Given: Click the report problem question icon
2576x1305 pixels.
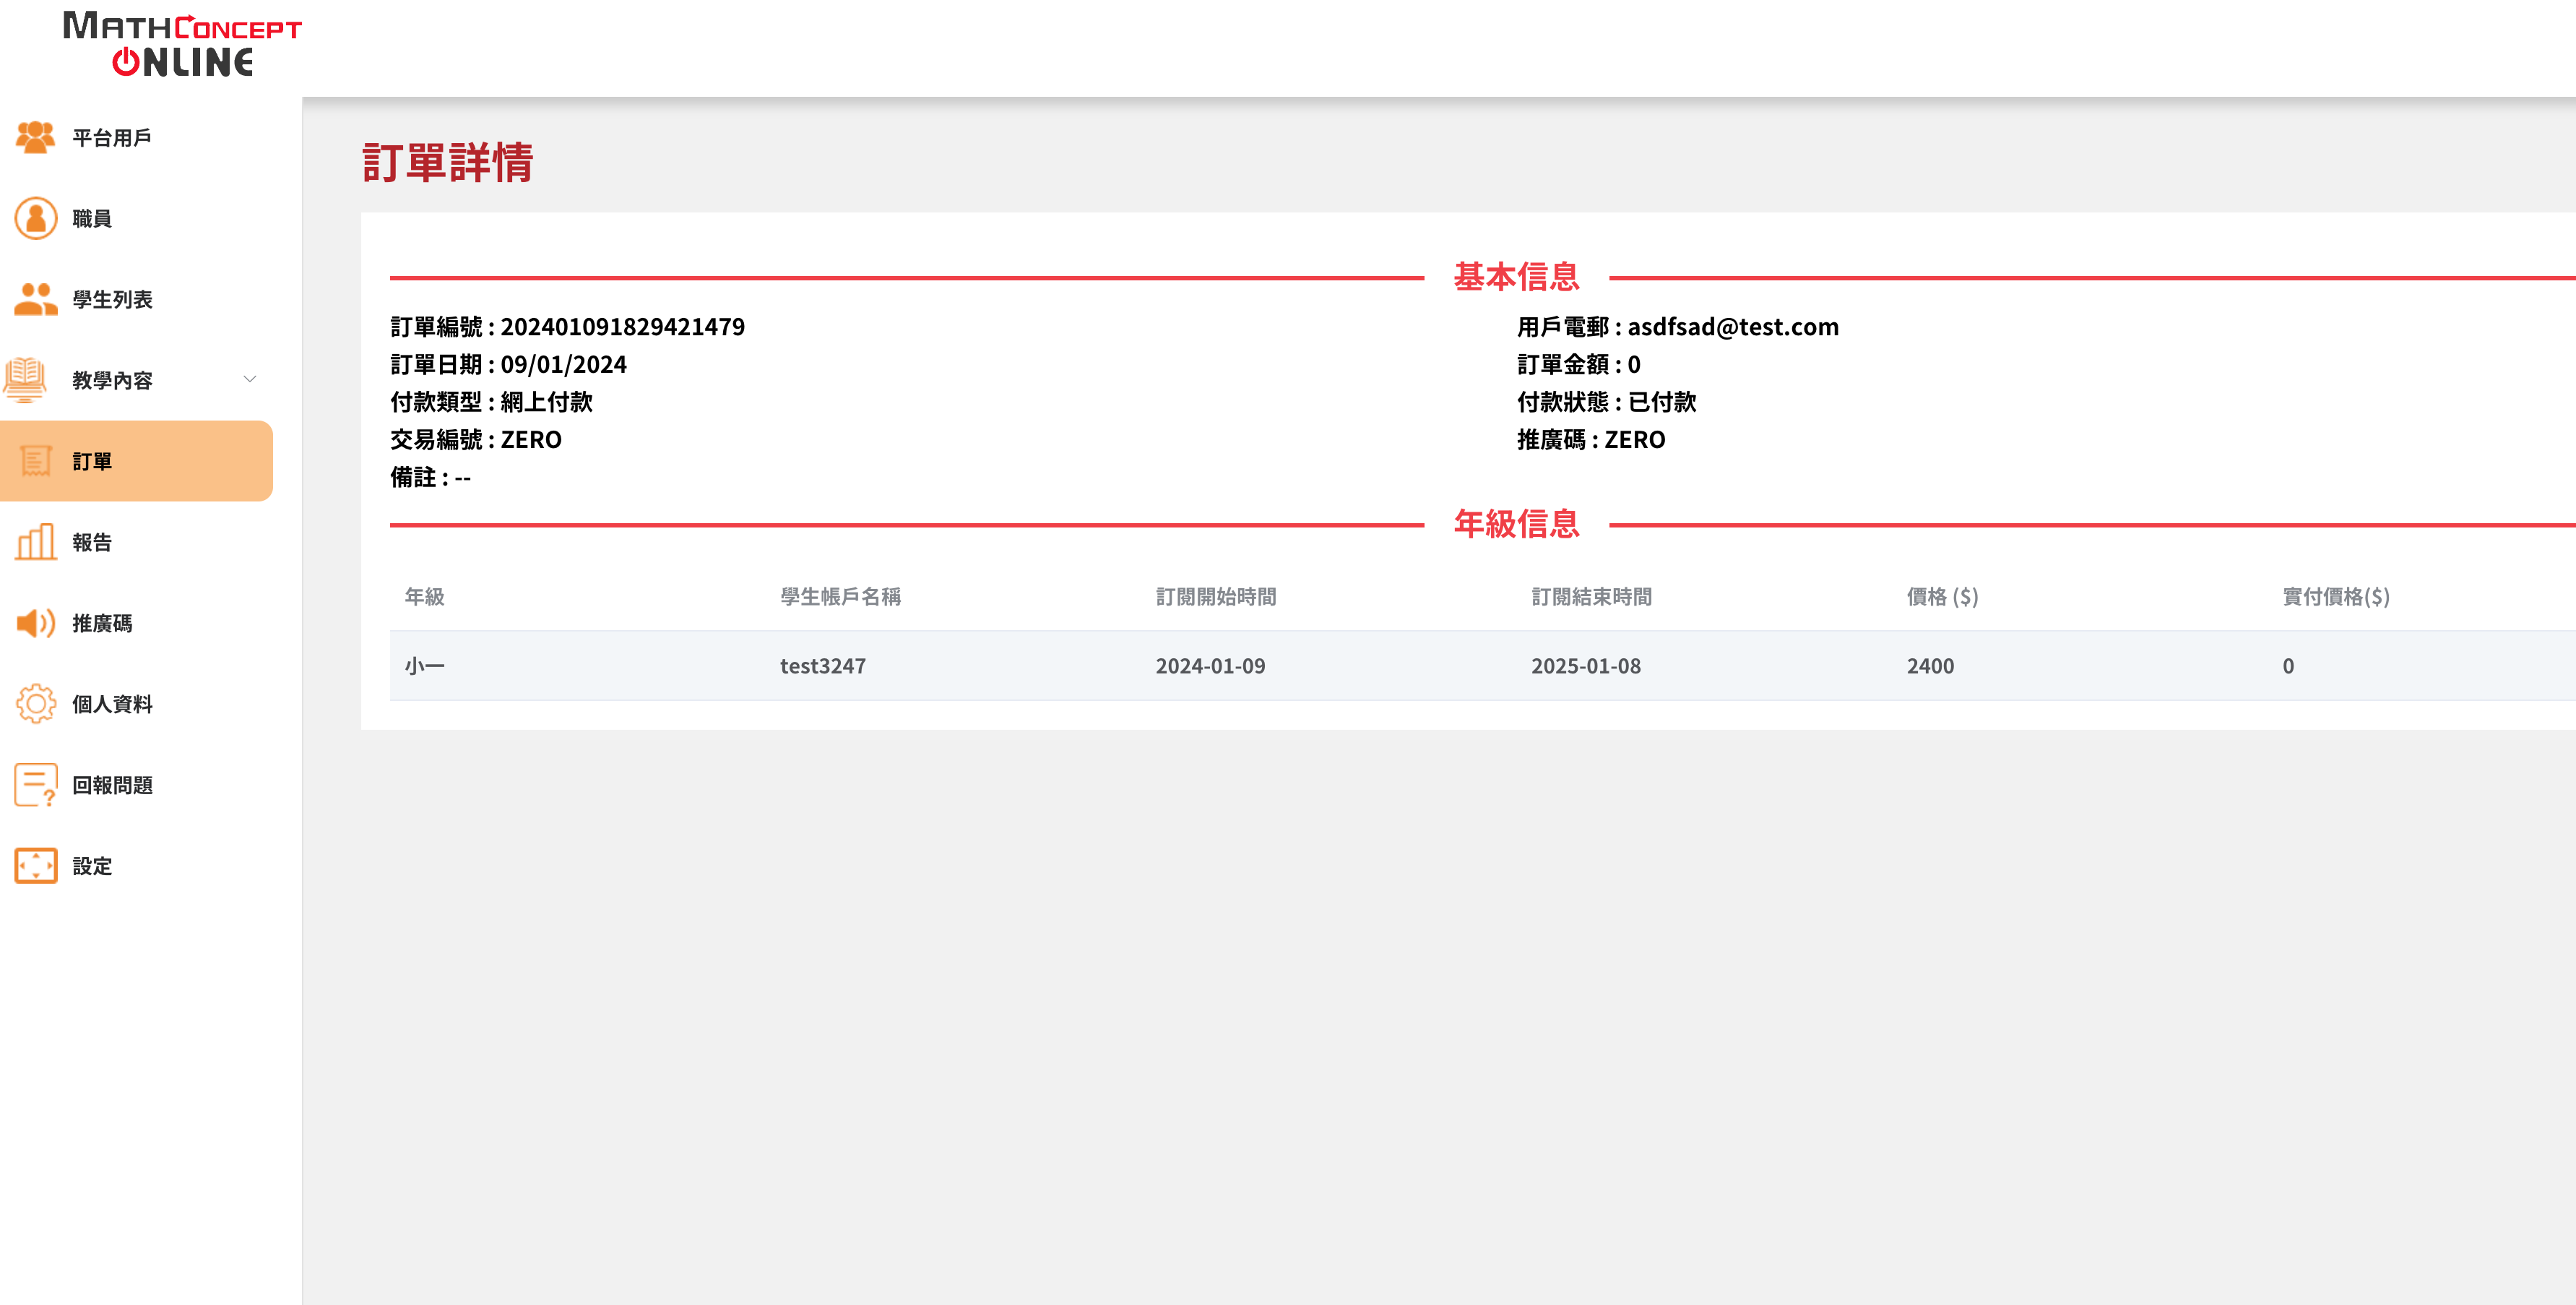Looking at the screenshot, I should coord(35,785).
